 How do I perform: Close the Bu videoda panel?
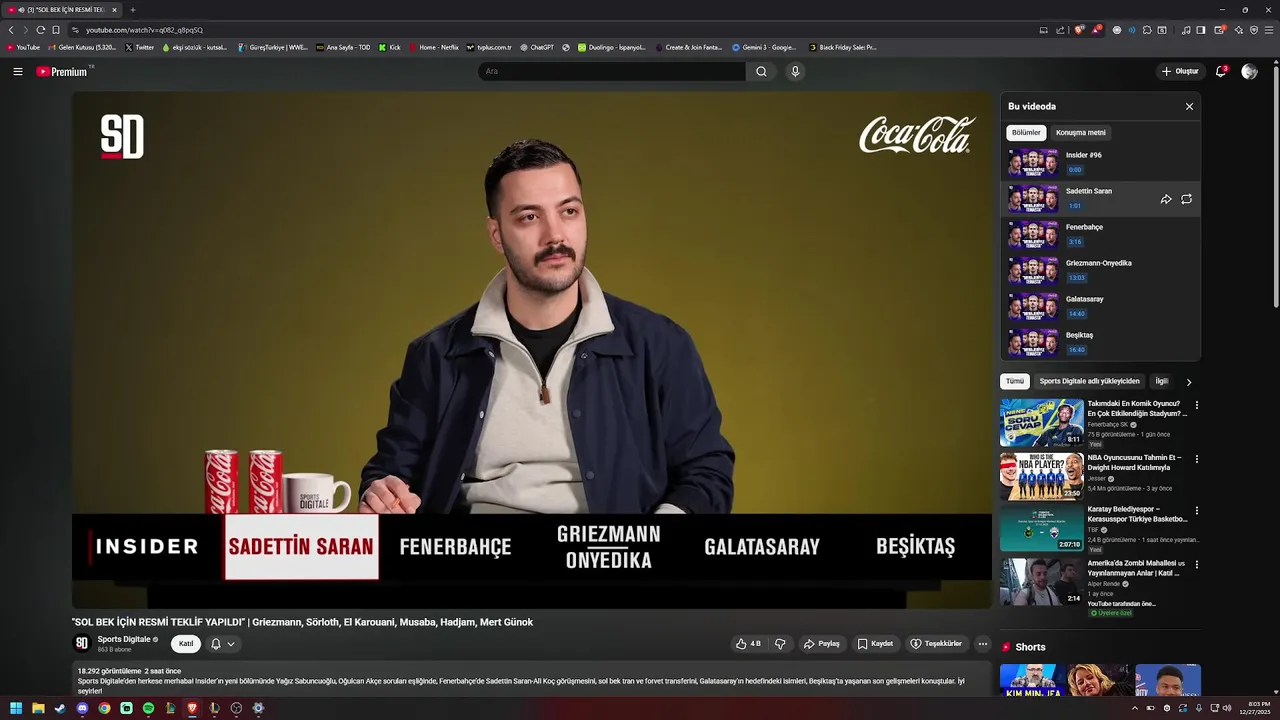click(1189, 106)
